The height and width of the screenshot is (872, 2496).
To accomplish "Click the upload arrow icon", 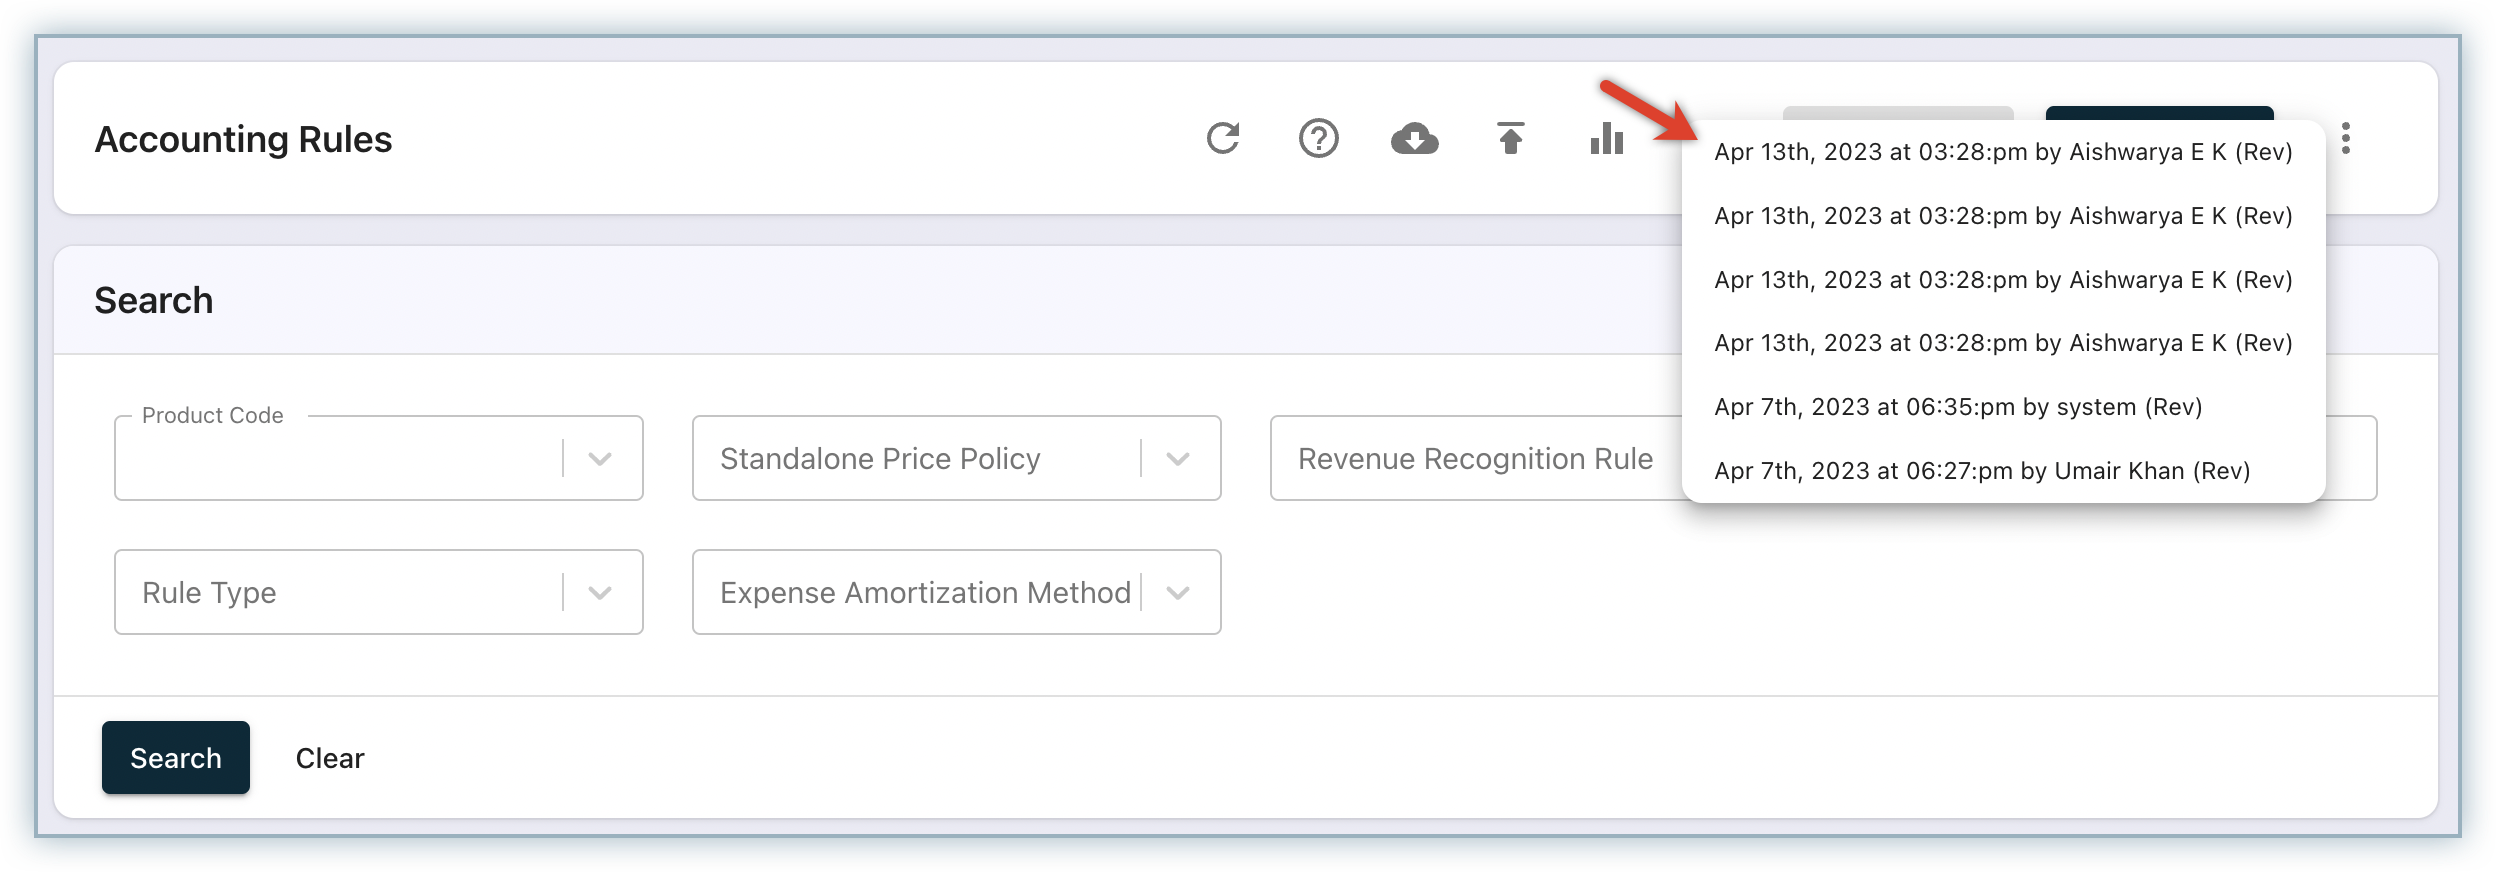I will click(1510, 138).
